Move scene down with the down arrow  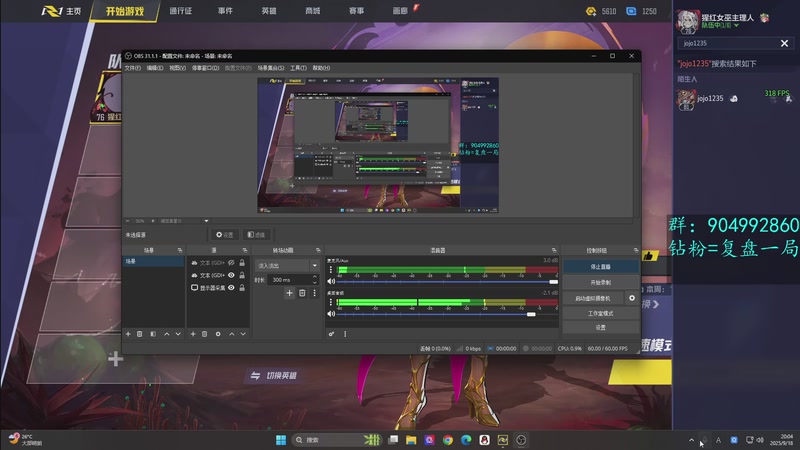[178, 334]
